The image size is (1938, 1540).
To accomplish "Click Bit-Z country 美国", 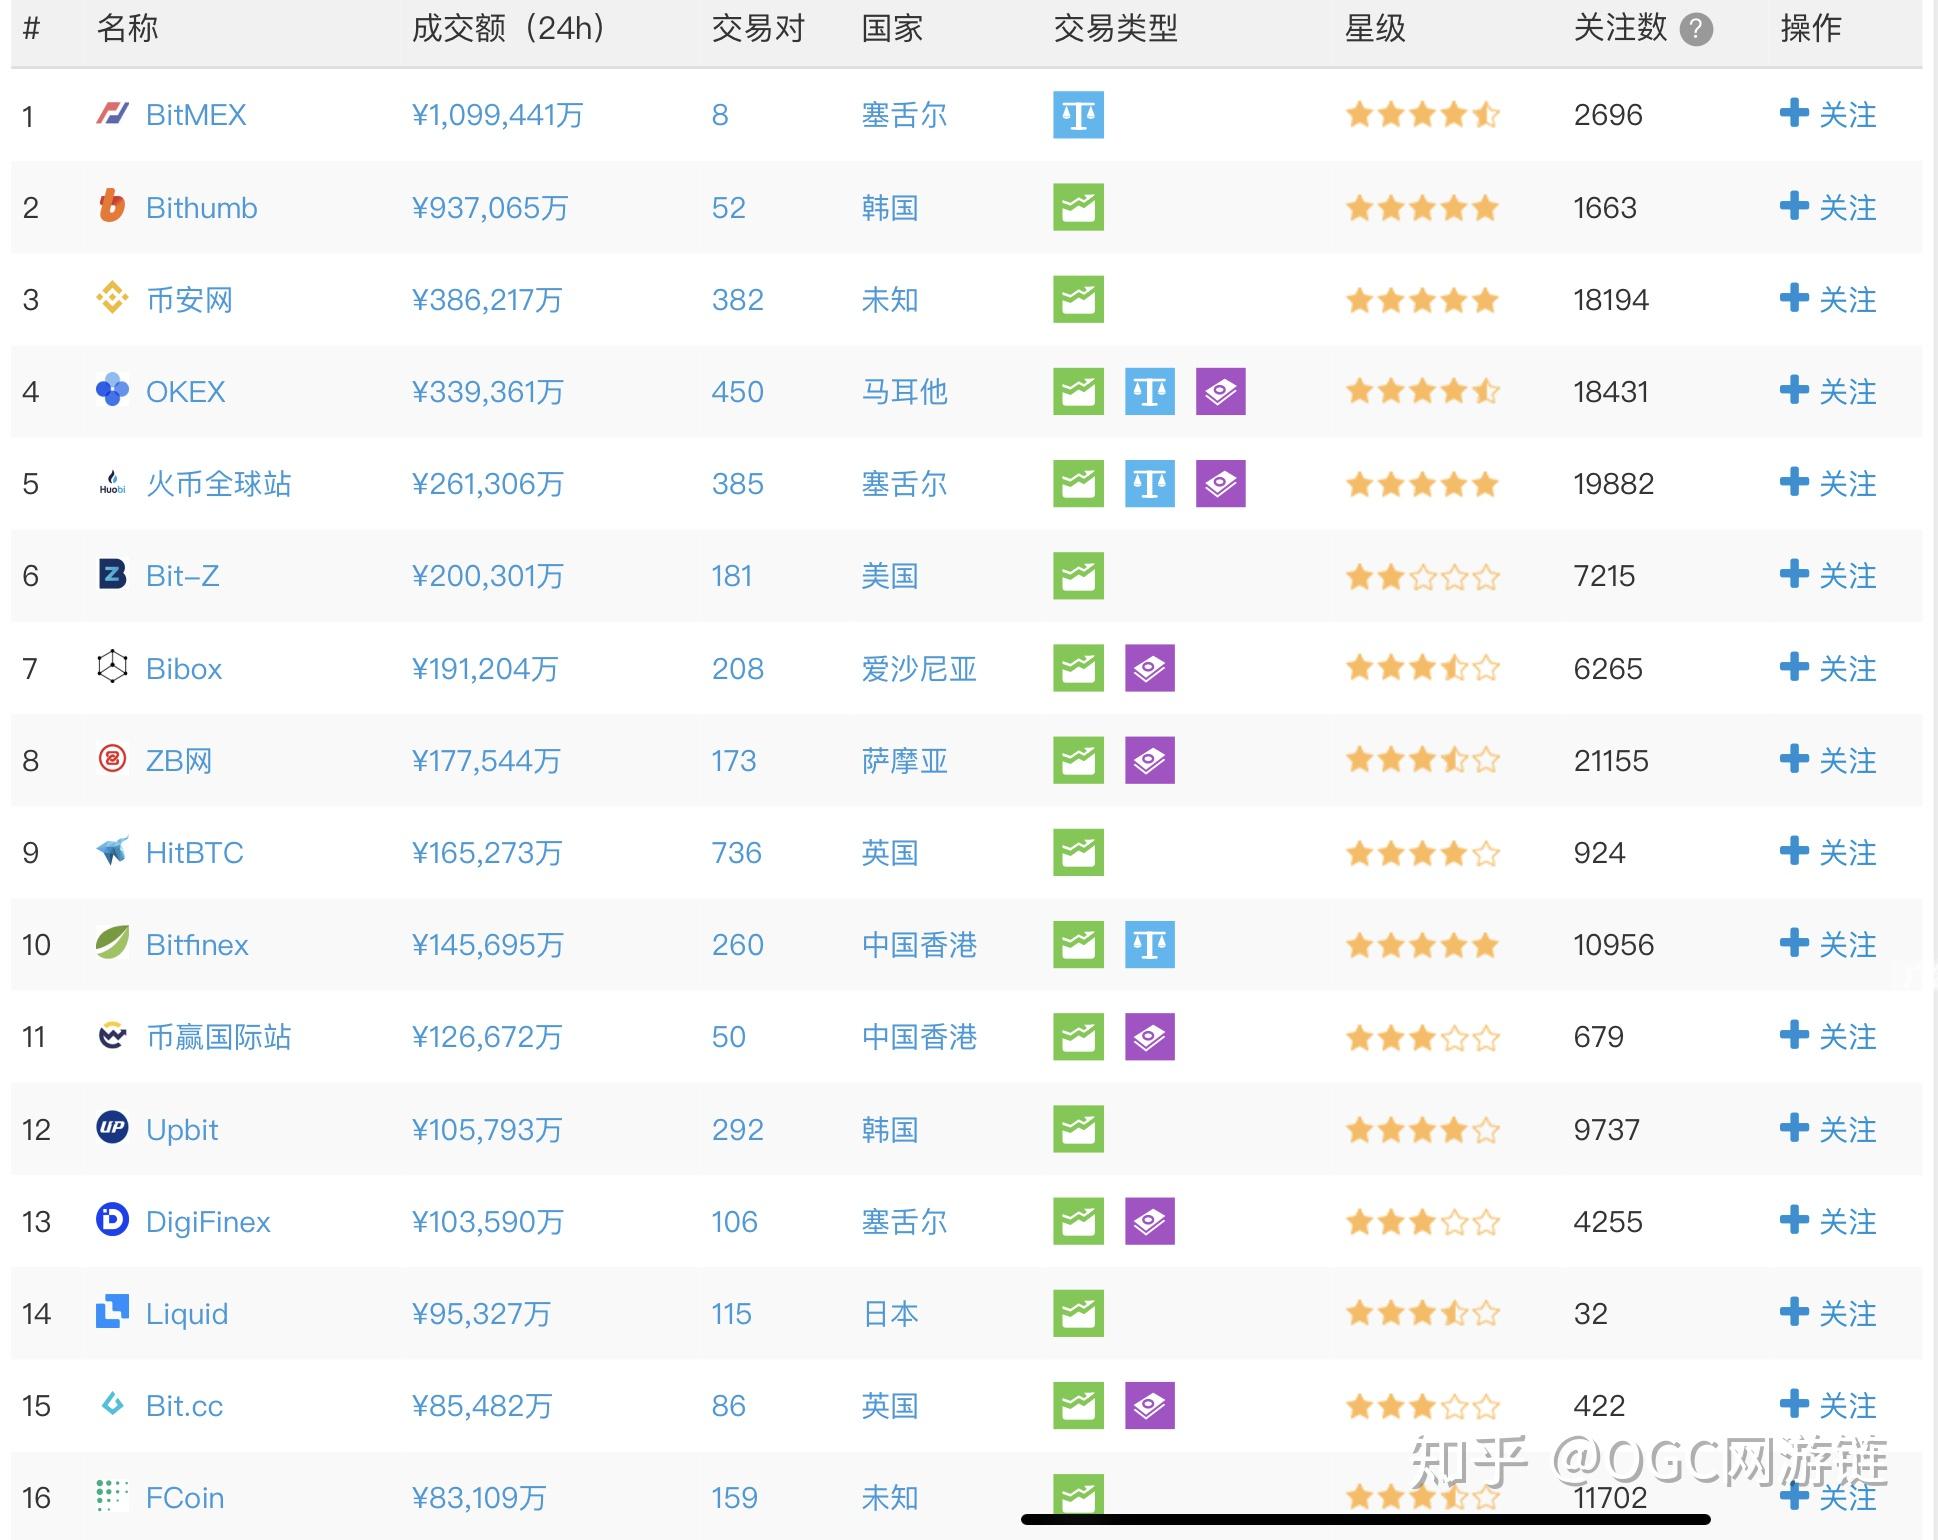I will pos(890,576).
